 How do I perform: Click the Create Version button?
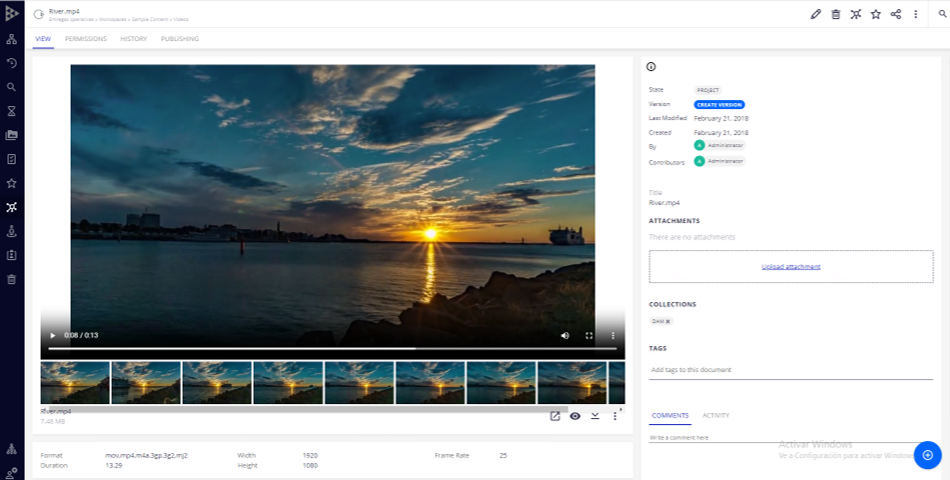click(719, 104)
